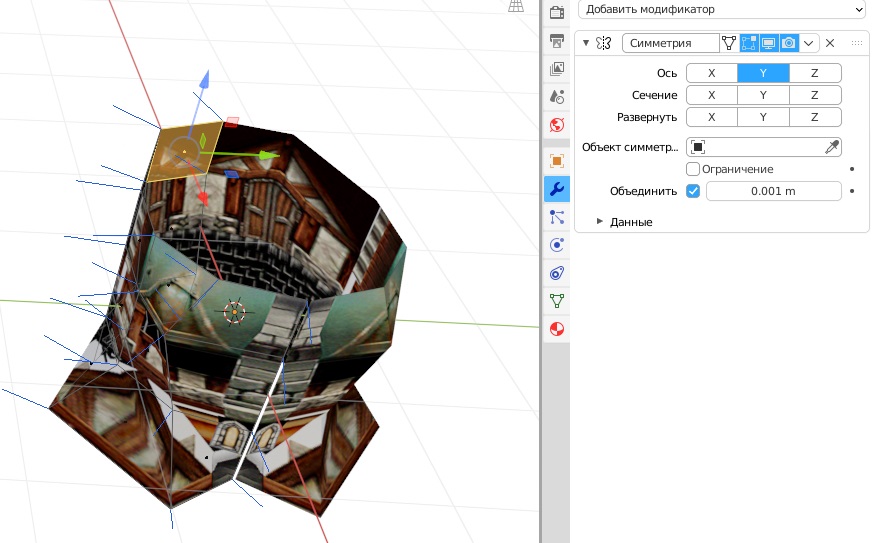Click blue Z axis gizmo arrow

point(205,79)
